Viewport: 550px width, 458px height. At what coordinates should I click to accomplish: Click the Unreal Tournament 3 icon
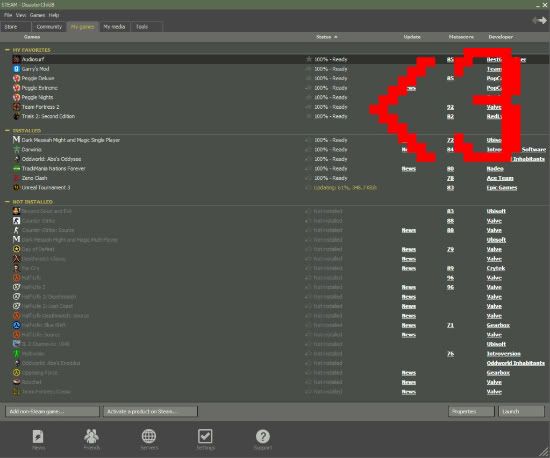(x=16, y=187)
